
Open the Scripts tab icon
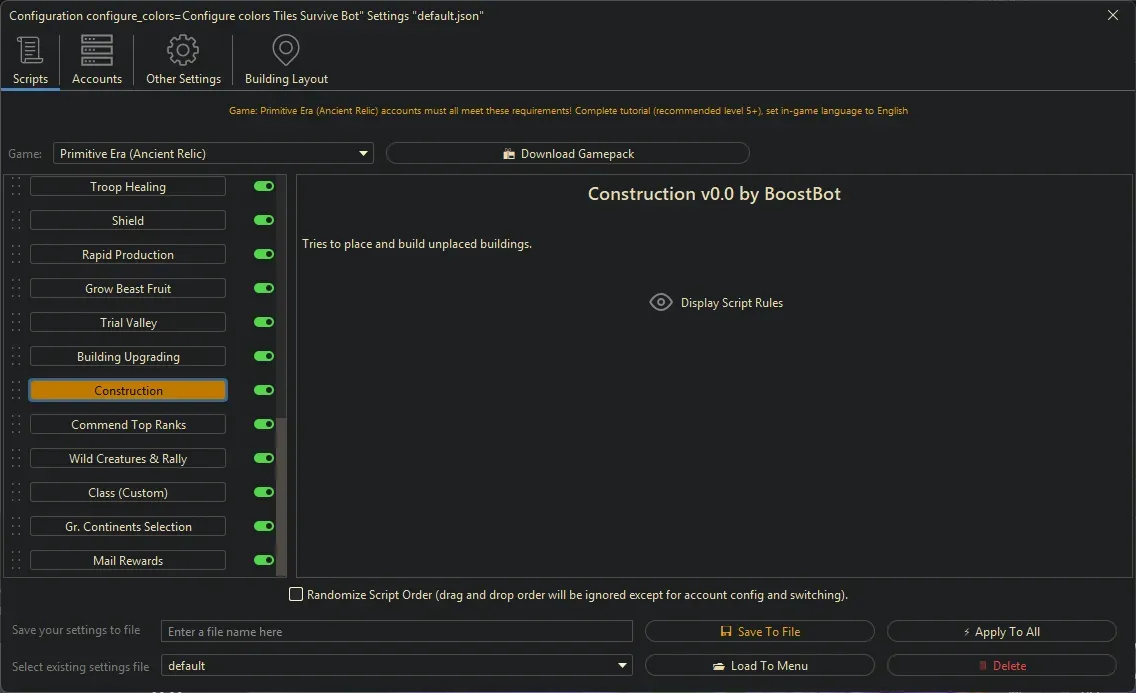(30, 51)
